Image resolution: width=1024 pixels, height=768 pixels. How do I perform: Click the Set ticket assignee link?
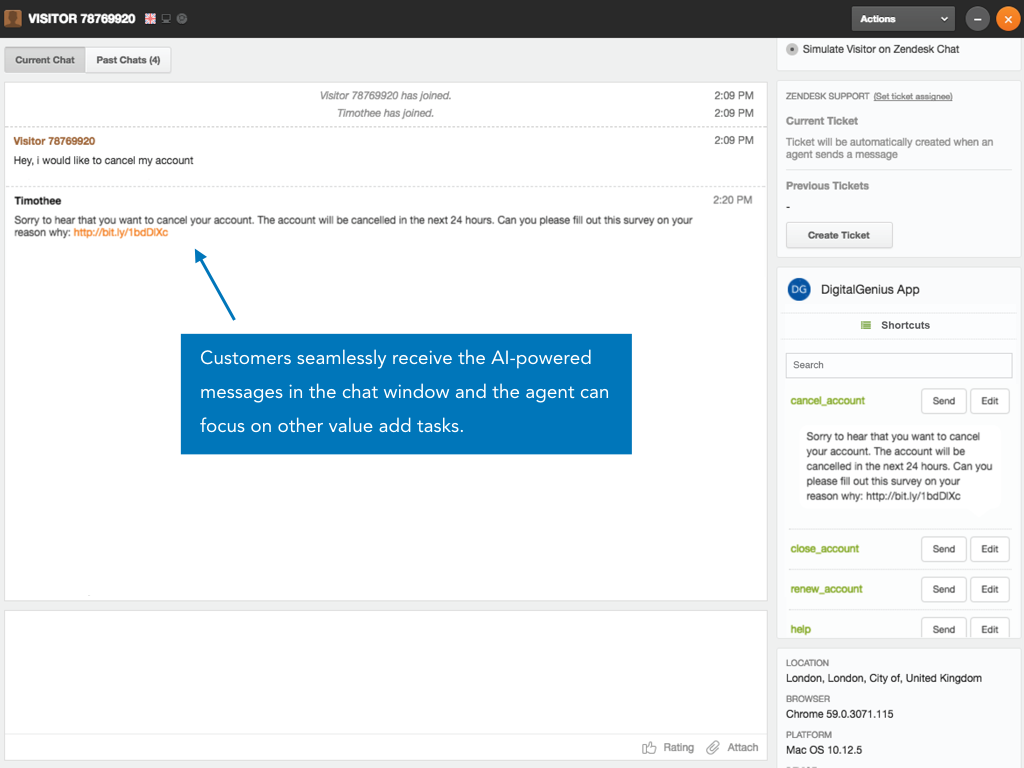click(912, 97)
